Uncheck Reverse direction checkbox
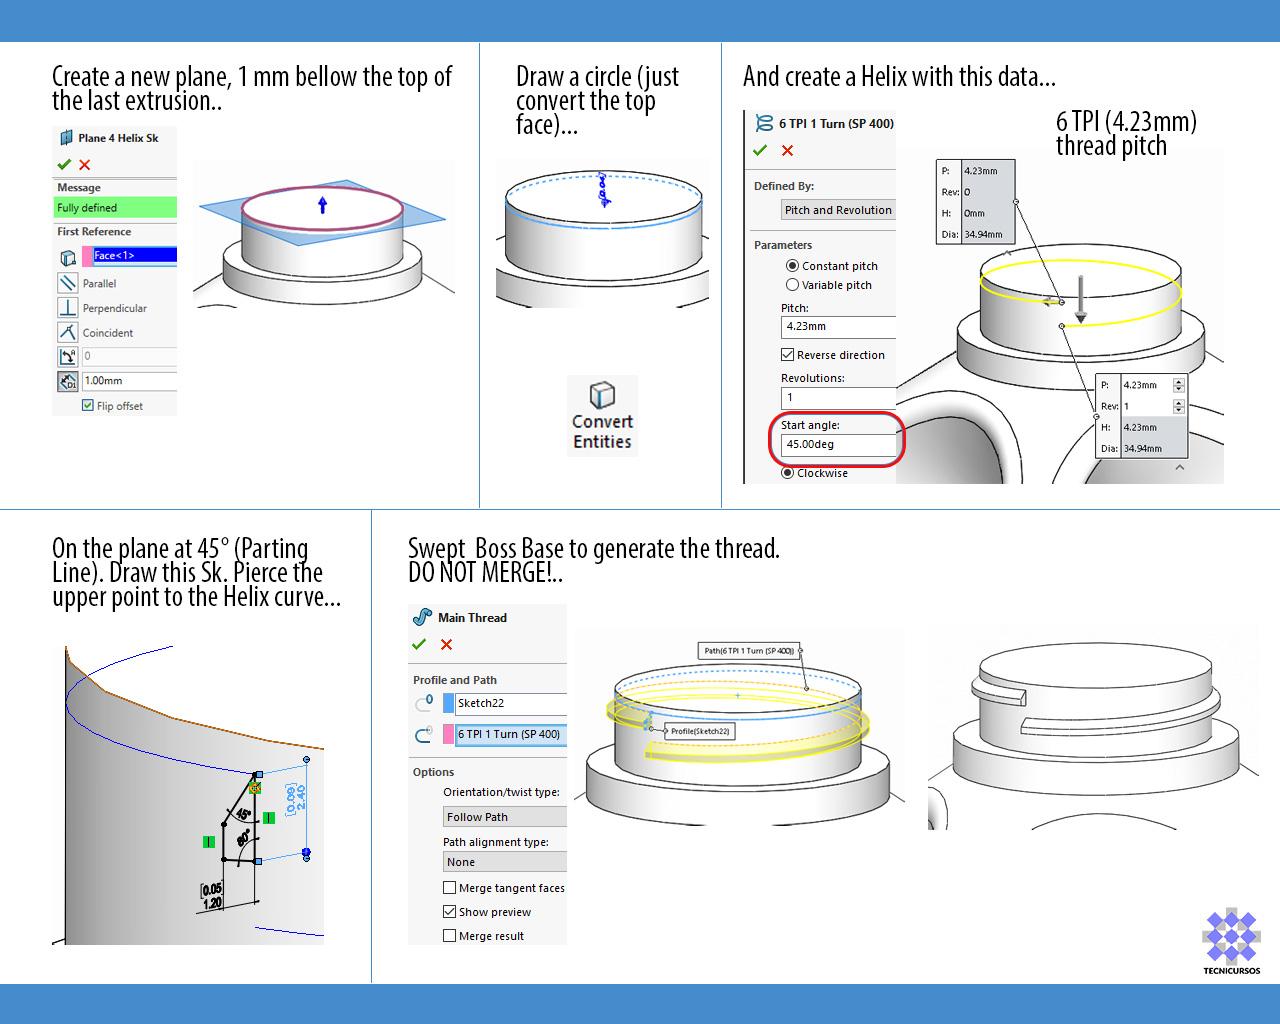The image size is (1280, 1024). [787, 355]
